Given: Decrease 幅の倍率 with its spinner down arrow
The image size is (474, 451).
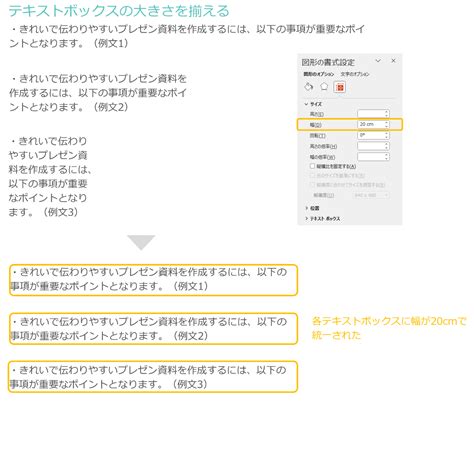Looking at the screenshot, I should 387,158.
